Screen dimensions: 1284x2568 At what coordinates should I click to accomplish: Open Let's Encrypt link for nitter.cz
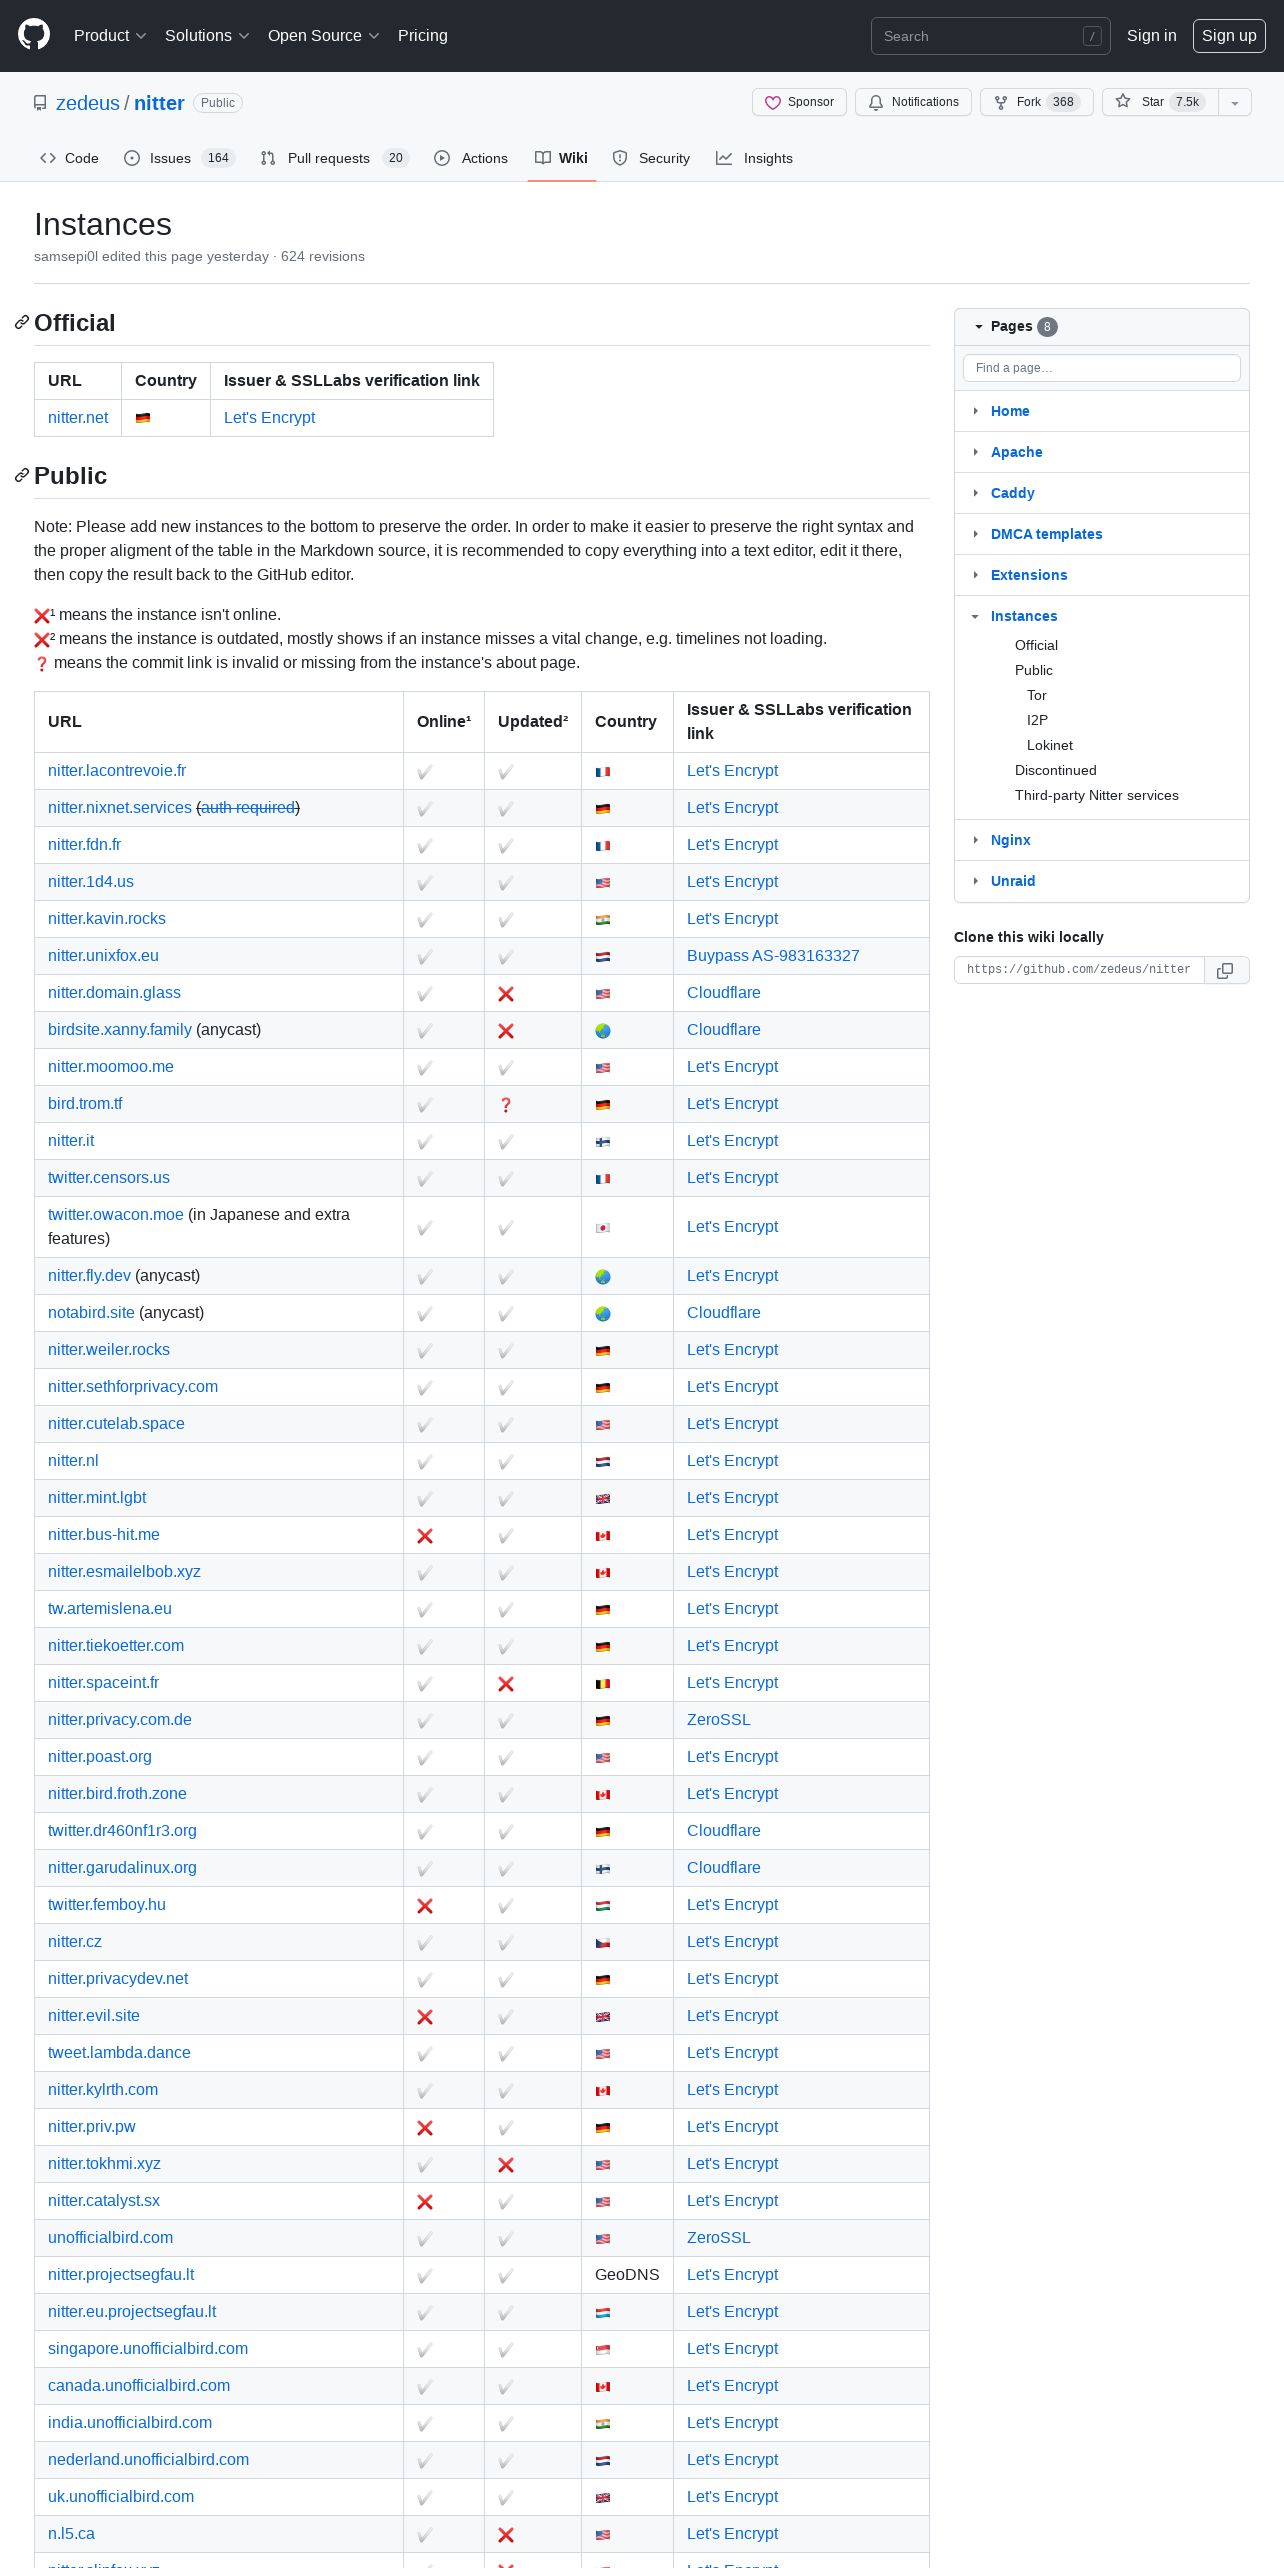(x=733, y=1942)
